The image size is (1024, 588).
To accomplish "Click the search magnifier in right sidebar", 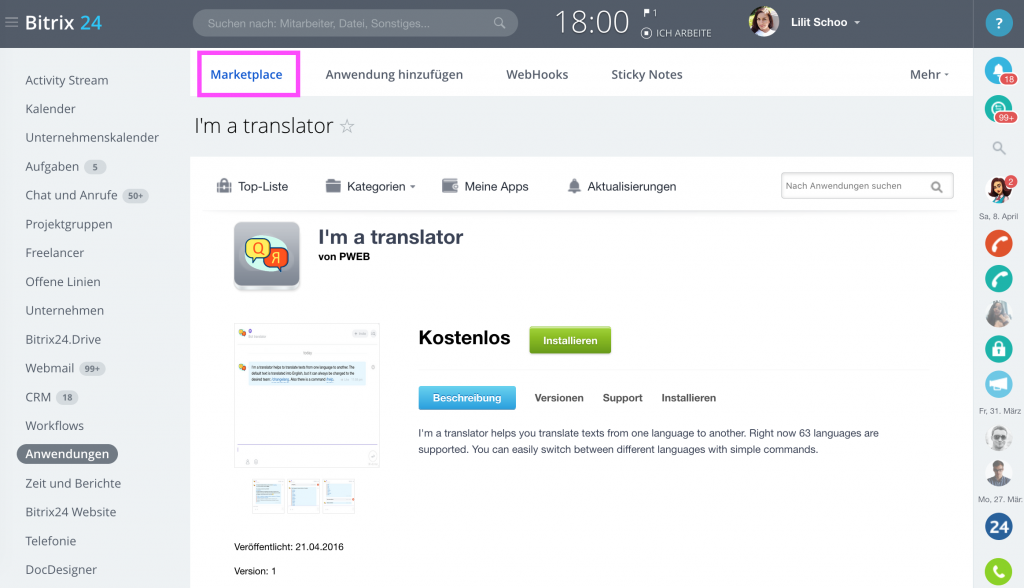I will tap(999, 148).
